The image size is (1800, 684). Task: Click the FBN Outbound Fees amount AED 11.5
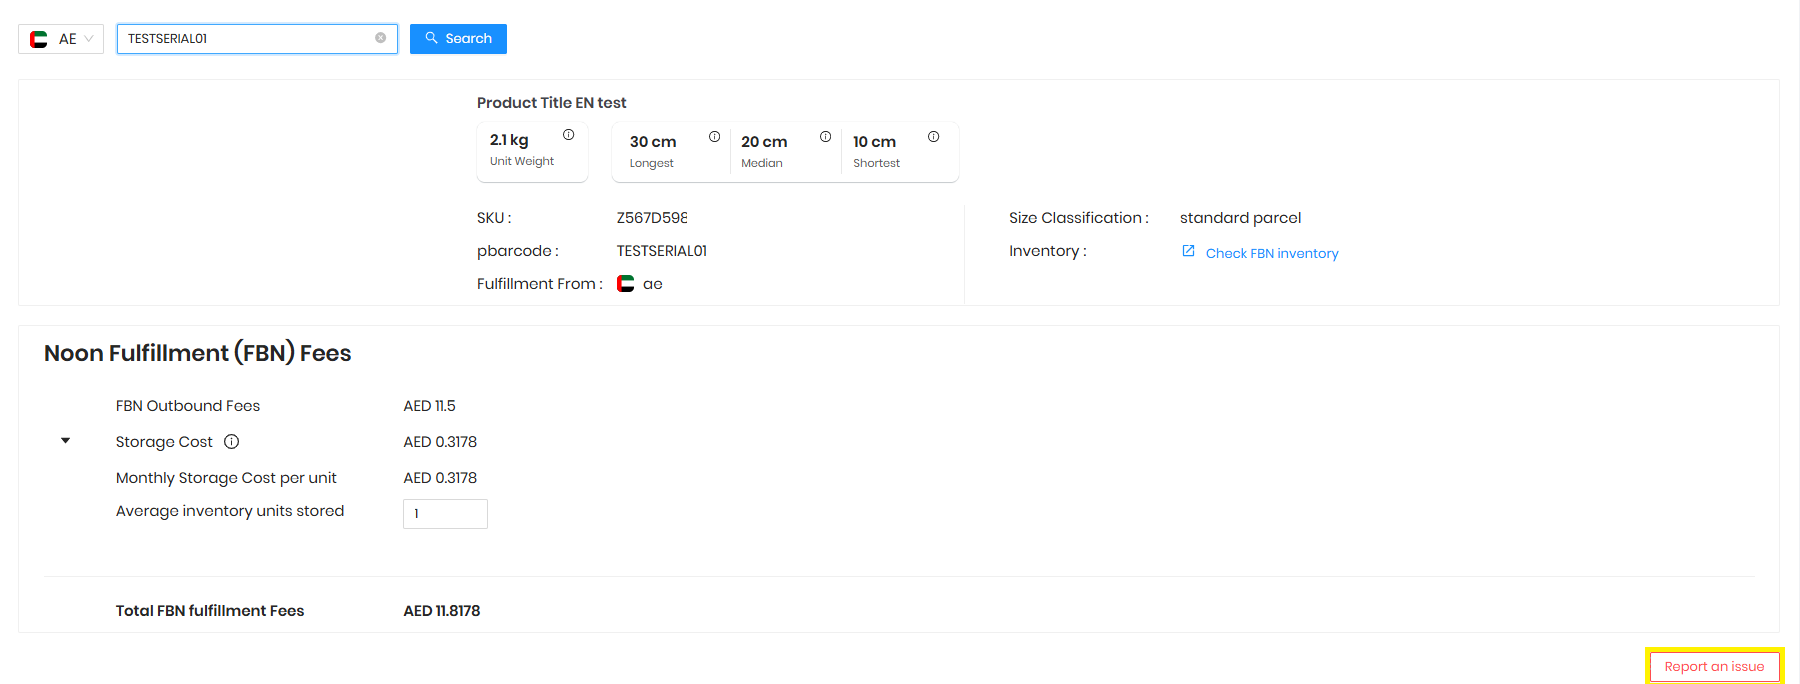tap(430, 406)
